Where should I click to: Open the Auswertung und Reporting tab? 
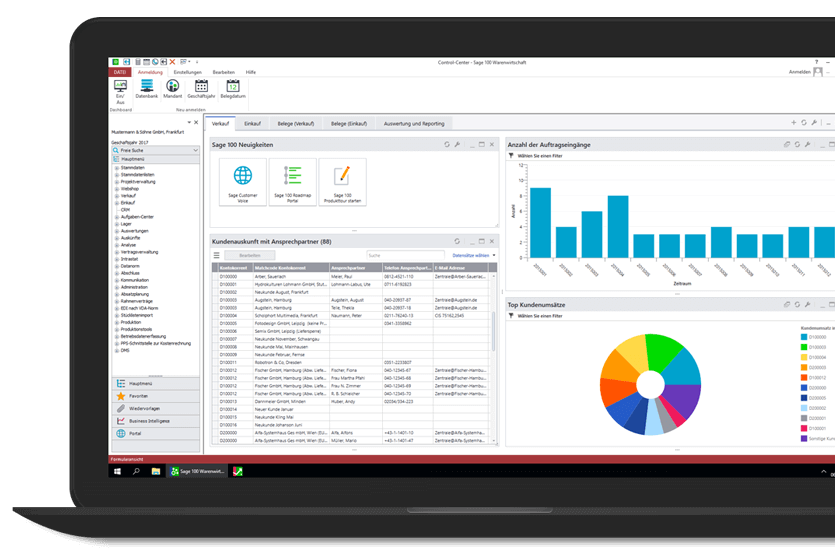[x=414, y=123]
